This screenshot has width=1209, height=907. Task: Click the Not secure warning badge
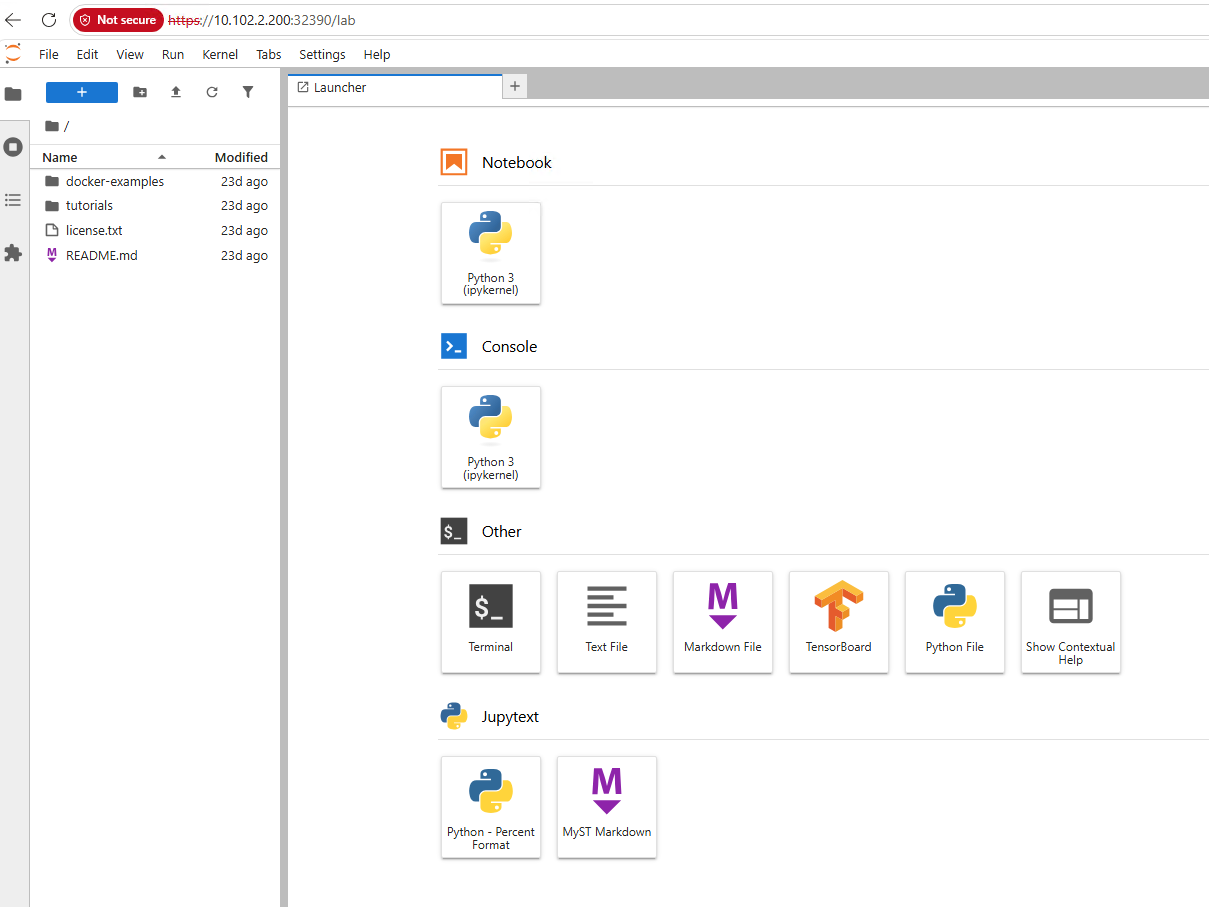coord(118,20)
